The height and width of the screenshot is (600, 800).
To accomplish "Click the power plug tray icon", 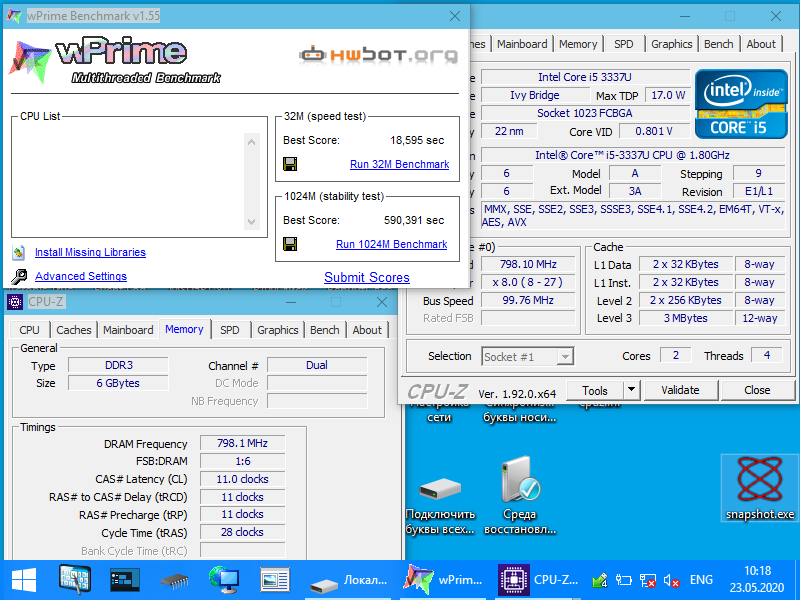I will (623, 580).
